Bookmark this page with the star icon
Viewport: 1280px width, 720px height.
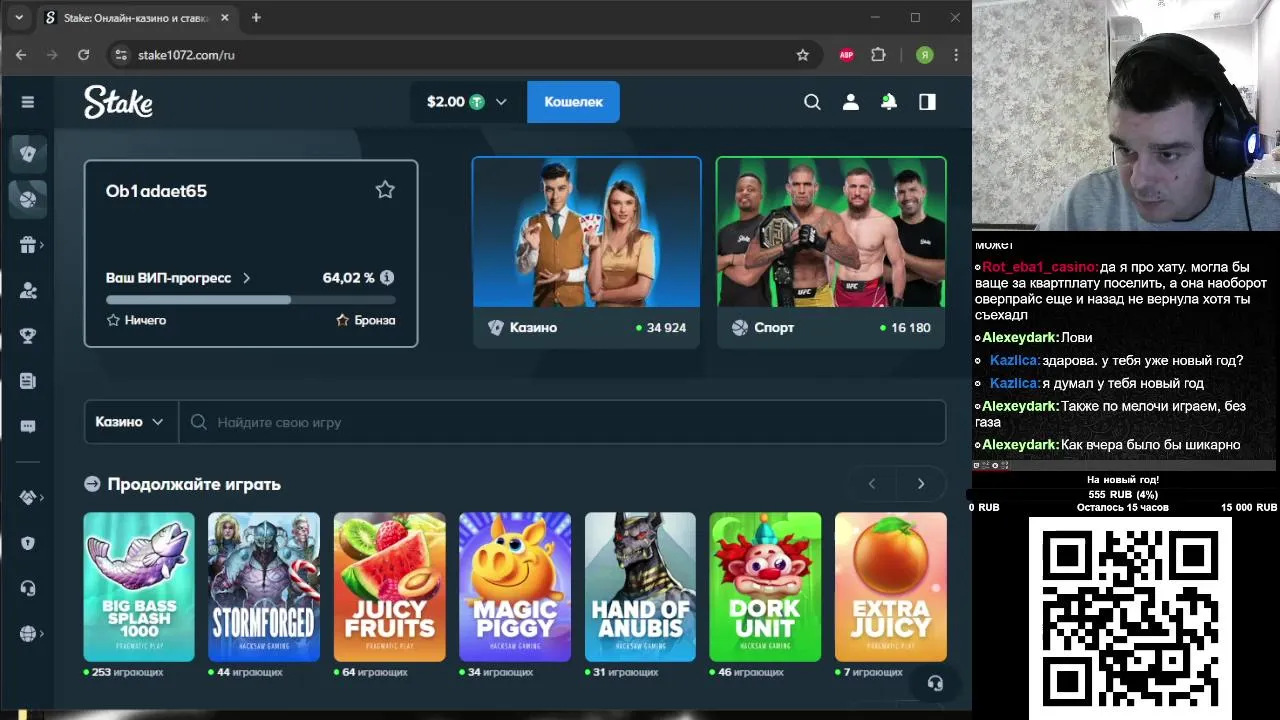point(802,55)
